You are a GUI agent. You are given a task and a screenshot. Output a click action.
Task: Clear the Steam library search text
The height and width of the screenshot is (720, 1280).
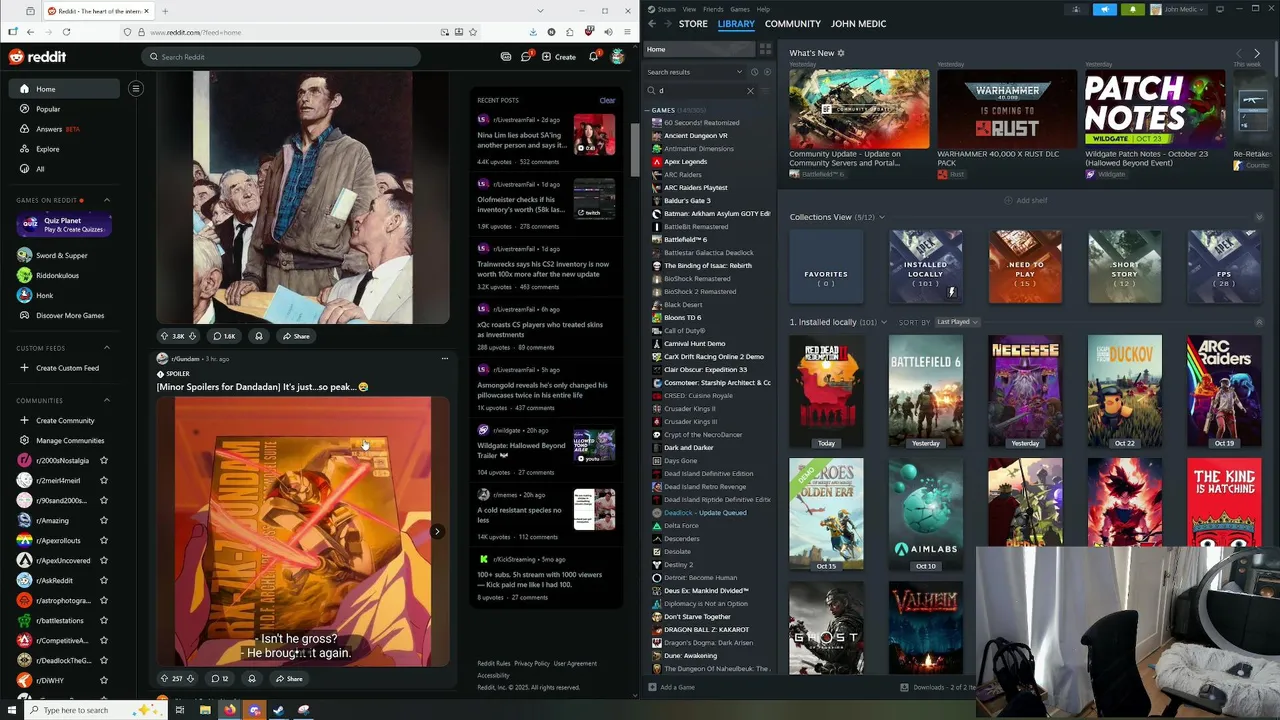pyautogui.click(x=750, y=91)
